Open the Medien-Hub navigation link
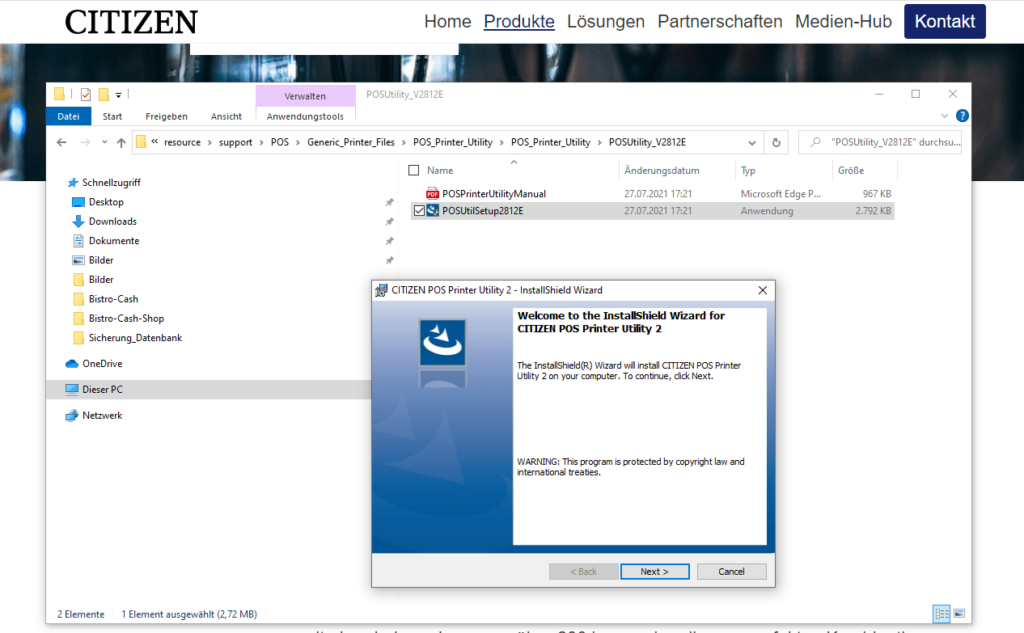The image size is (1024, 633). [x=843, y=22]
